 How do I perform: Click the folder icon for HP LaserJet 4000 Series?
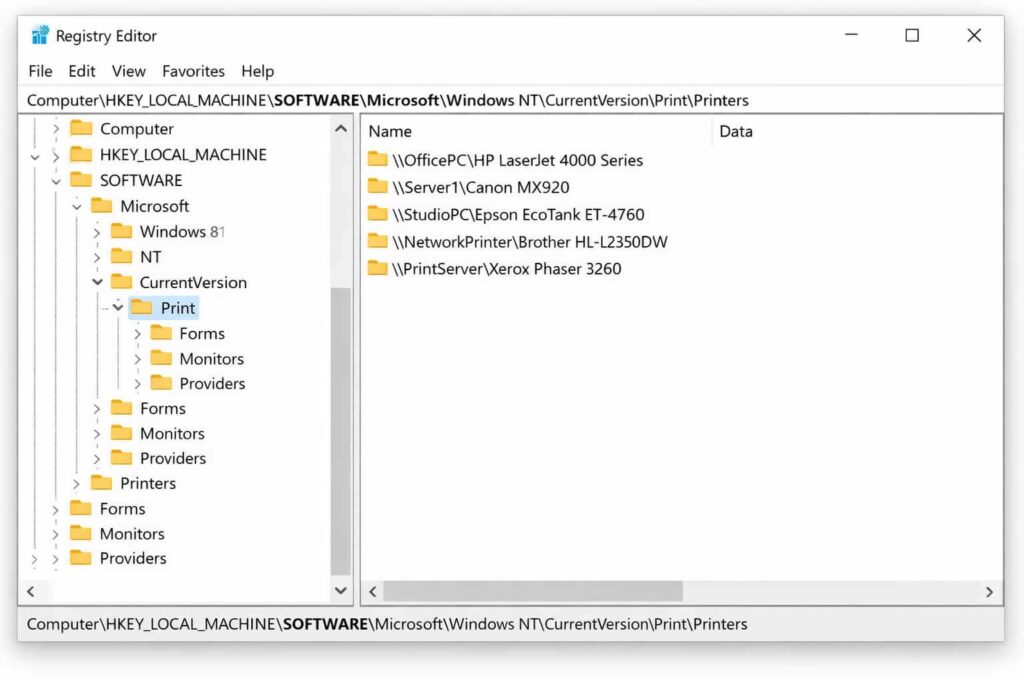point(377,160)
